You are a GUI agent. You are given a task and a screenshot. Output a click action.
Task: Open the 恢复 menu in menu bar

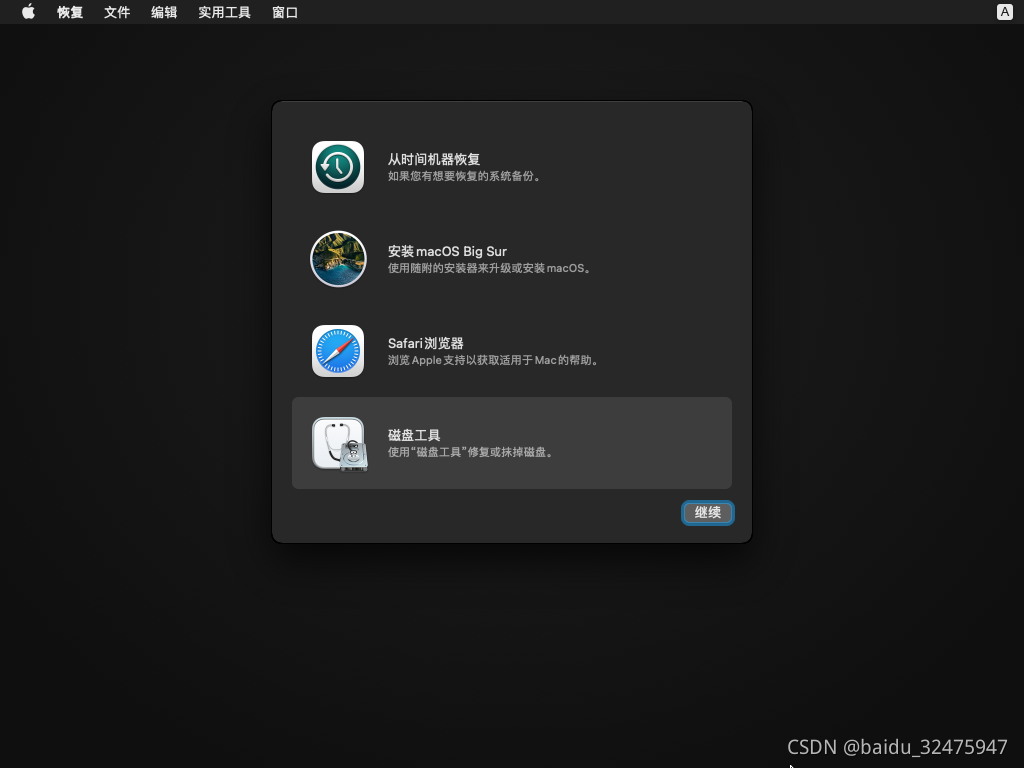pyautogui.click(x=70, y=12)
